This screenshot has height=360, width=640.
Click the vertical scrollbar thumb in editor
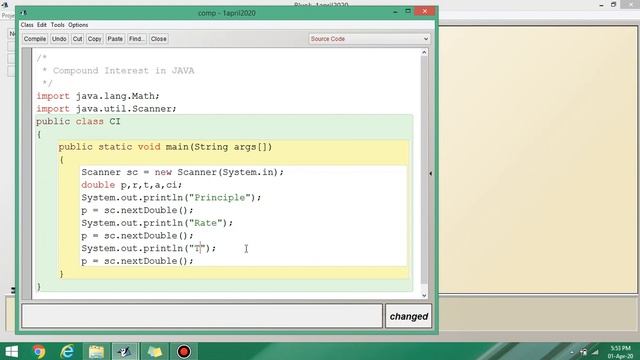tap(424, 170)
